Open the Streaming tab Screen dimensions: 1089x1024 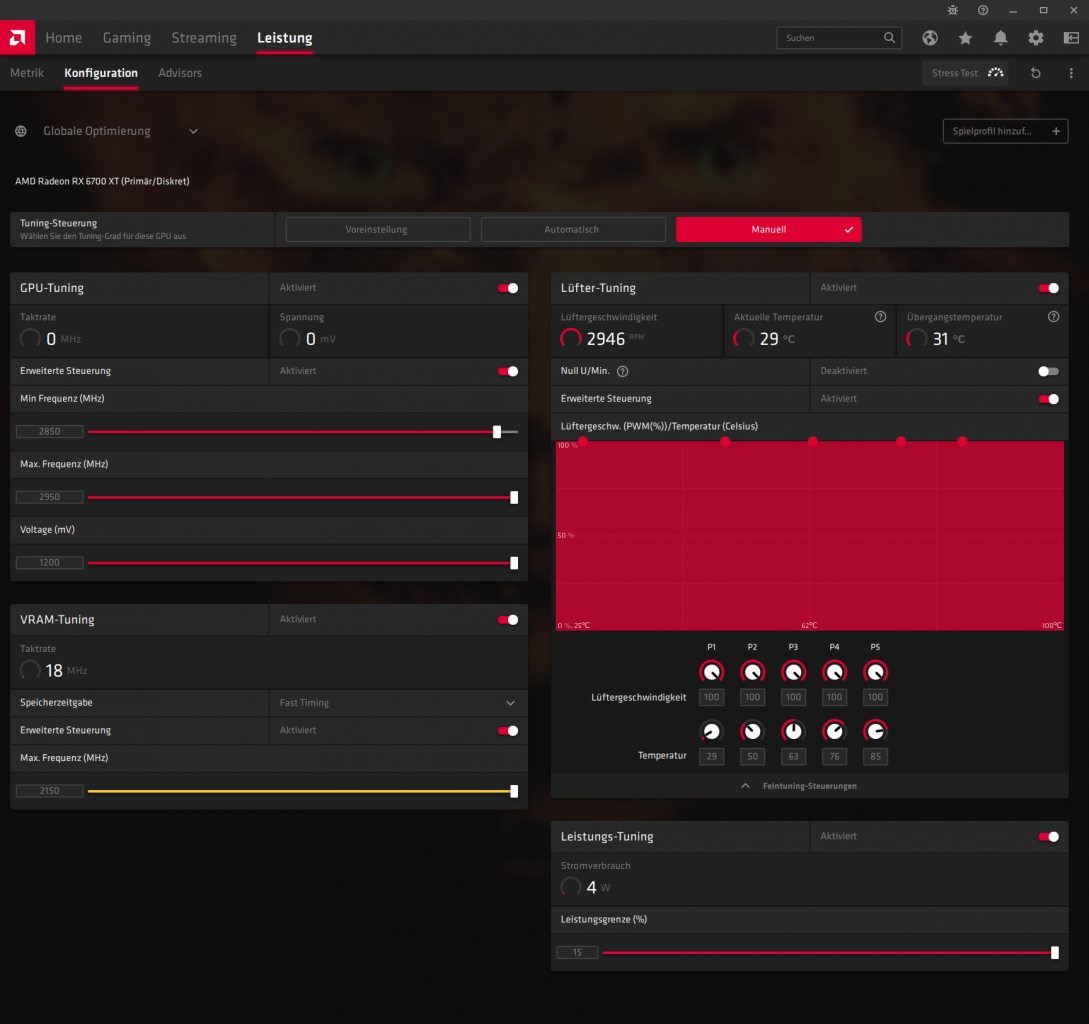[x=203, y=38]
